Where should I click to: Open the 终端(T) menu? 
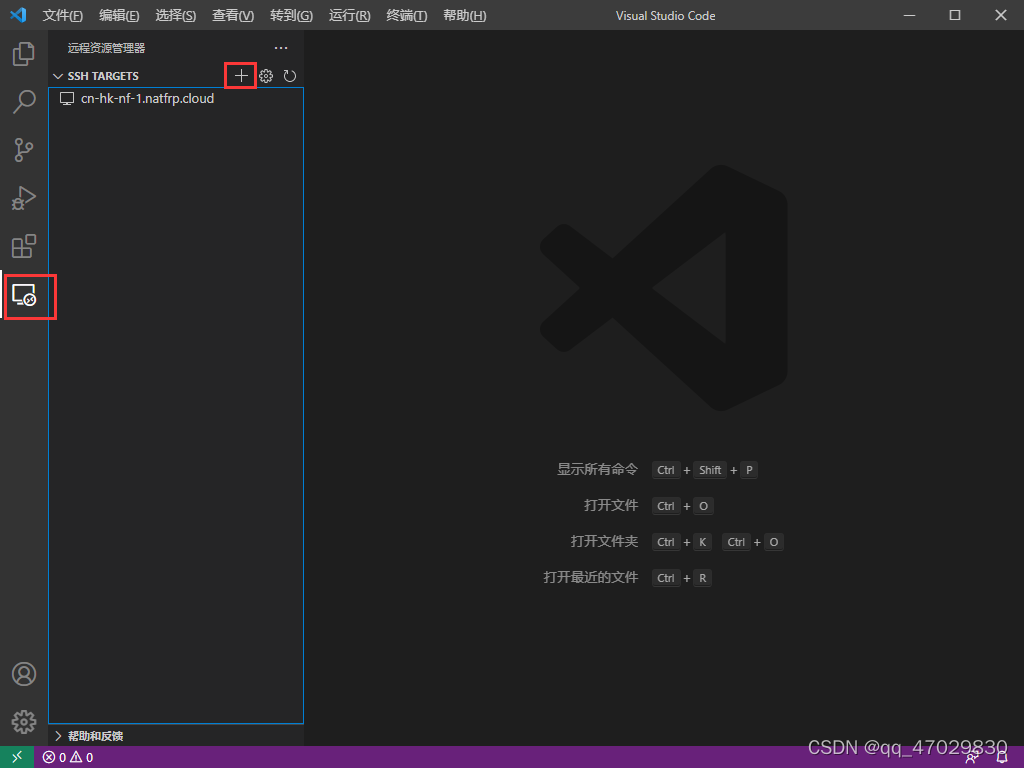pyautogui.click(x=406, y=15)
